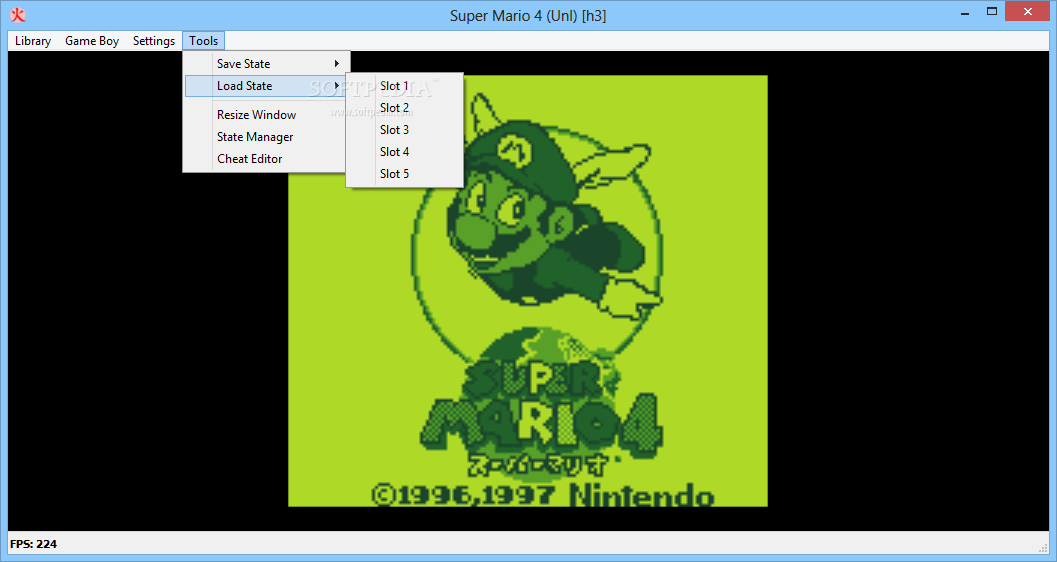
Task: Load state from Slot 3
Action: pyautogui.click(x=404, y=130)
